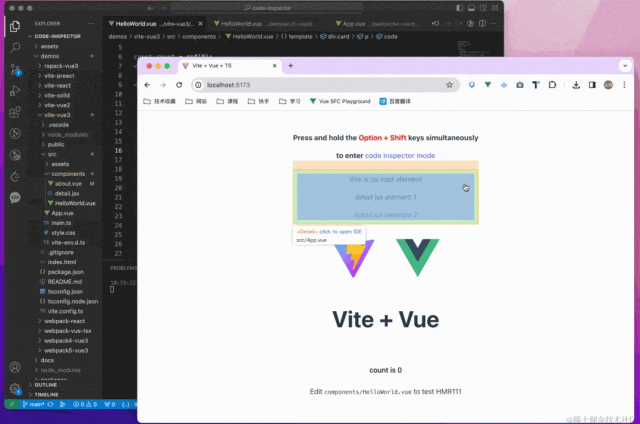Open the Run and Debug view
The height and width of the screenshot is (424, 640).
coord(15,89)
